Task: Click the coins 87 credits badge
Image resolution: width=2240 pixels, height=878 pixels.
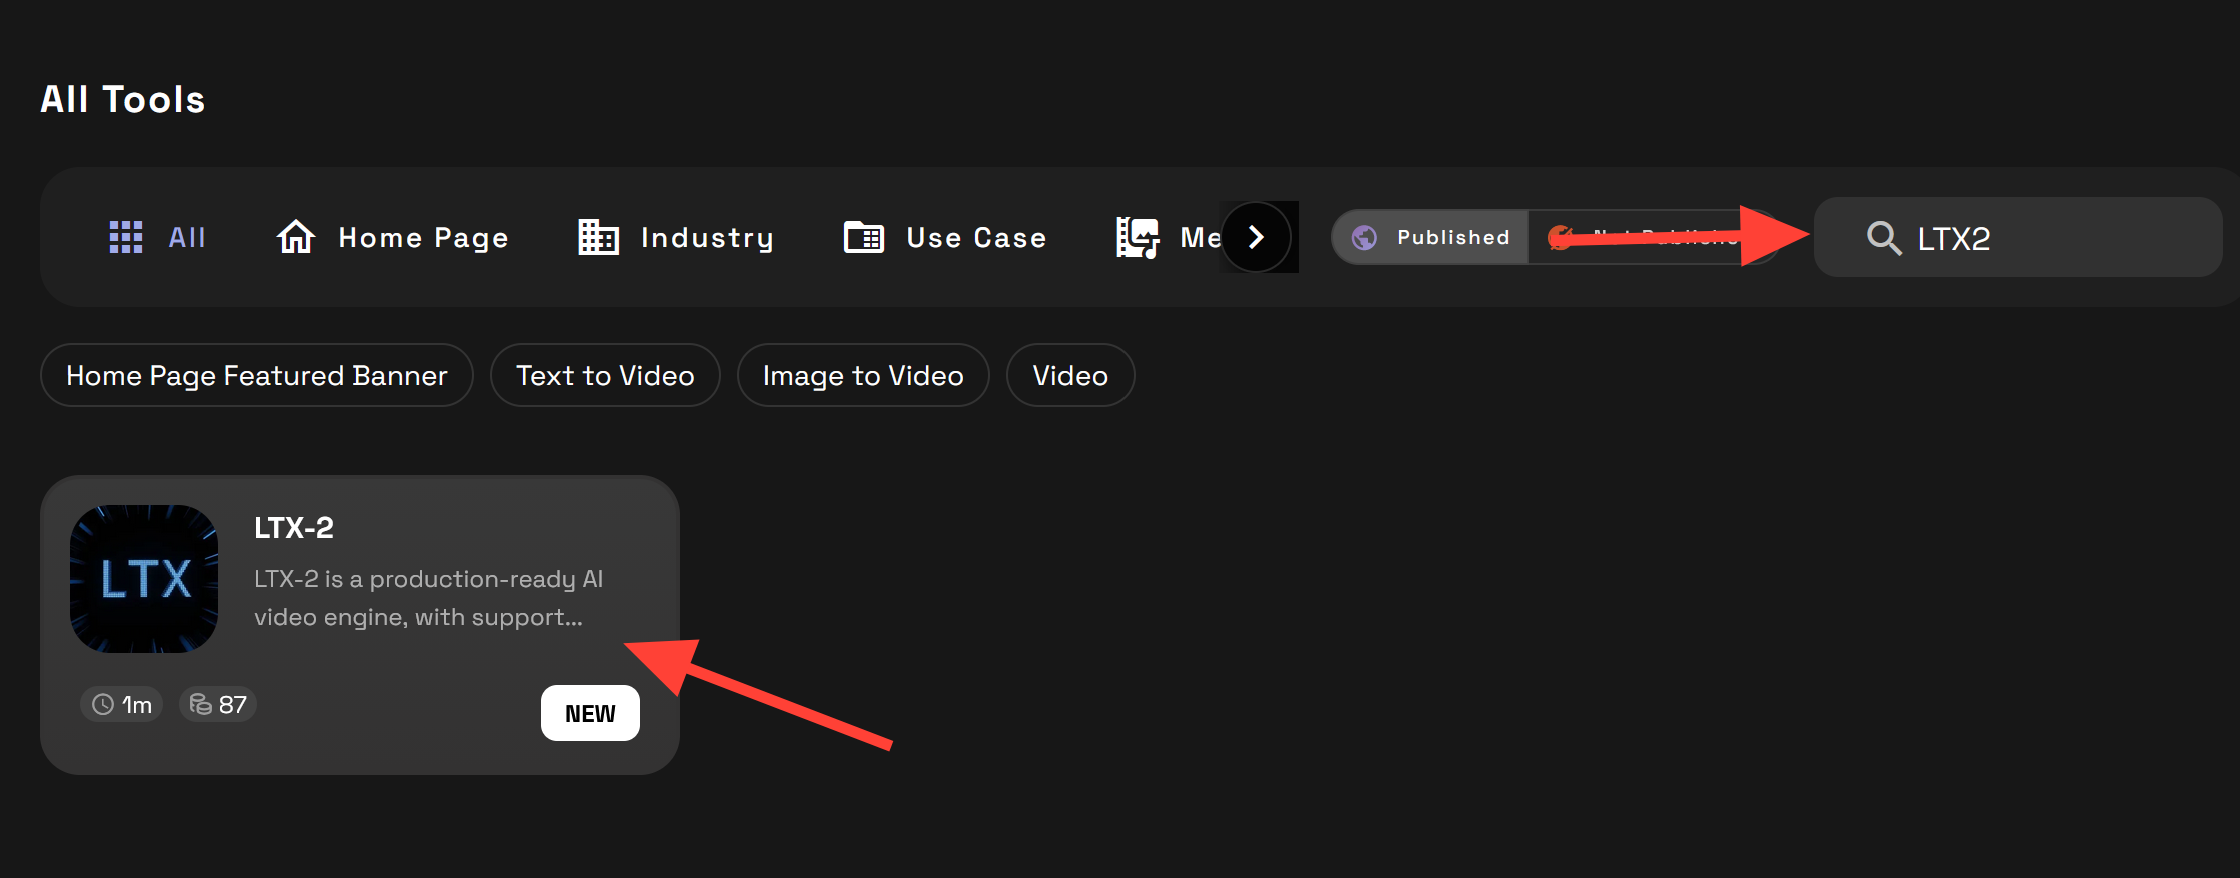Action: point(218,705)
